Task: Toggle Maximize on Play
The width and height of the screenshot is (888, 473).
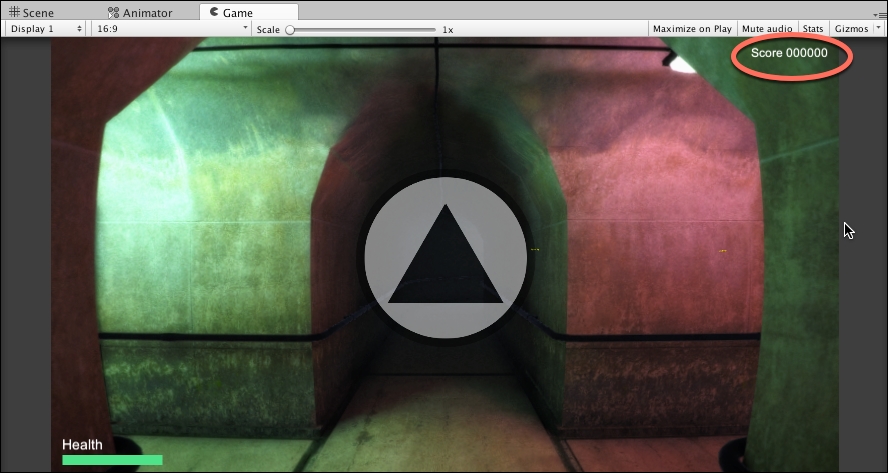Action: 692,29
